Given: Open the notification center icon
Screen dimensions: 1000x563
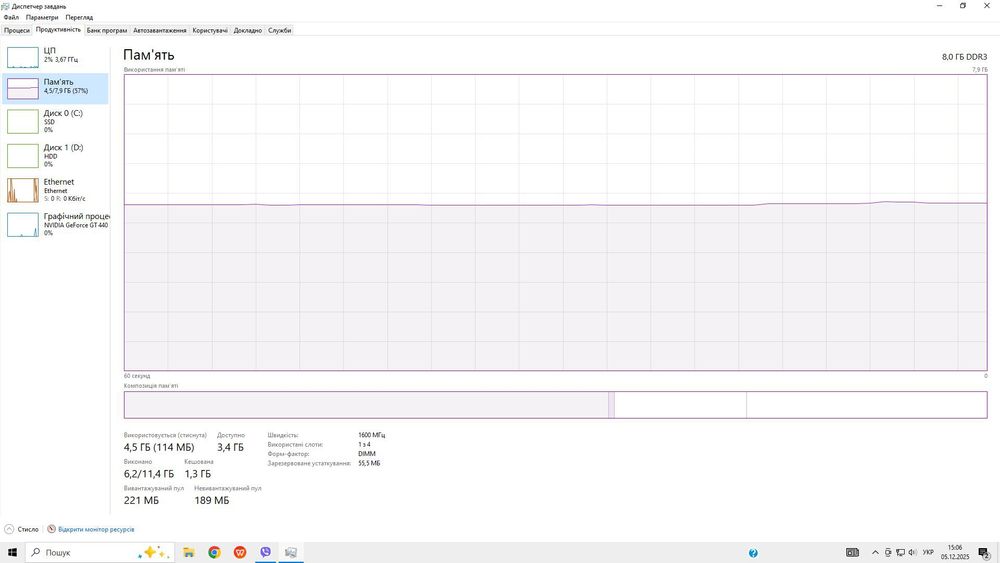Looking at the screenshot, I should 985,553.
